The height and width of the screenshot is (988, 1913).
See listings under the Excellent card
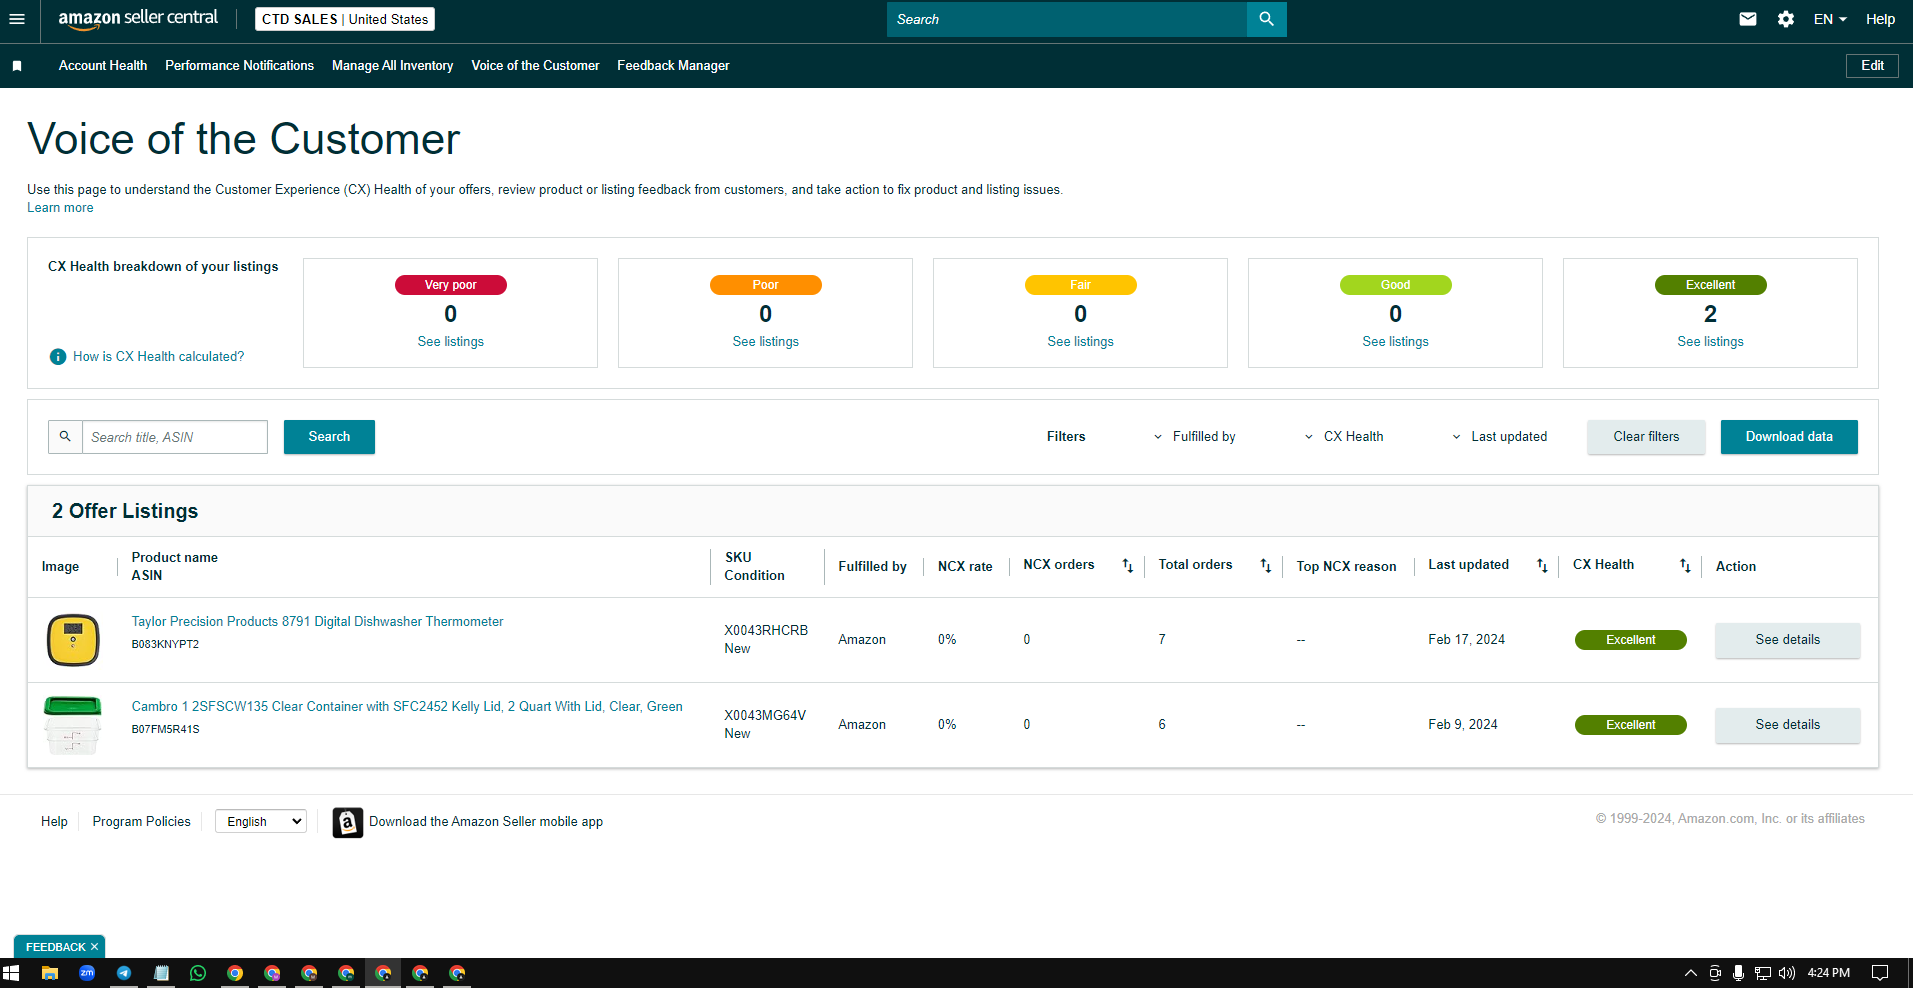click(x=1710, y=342)
